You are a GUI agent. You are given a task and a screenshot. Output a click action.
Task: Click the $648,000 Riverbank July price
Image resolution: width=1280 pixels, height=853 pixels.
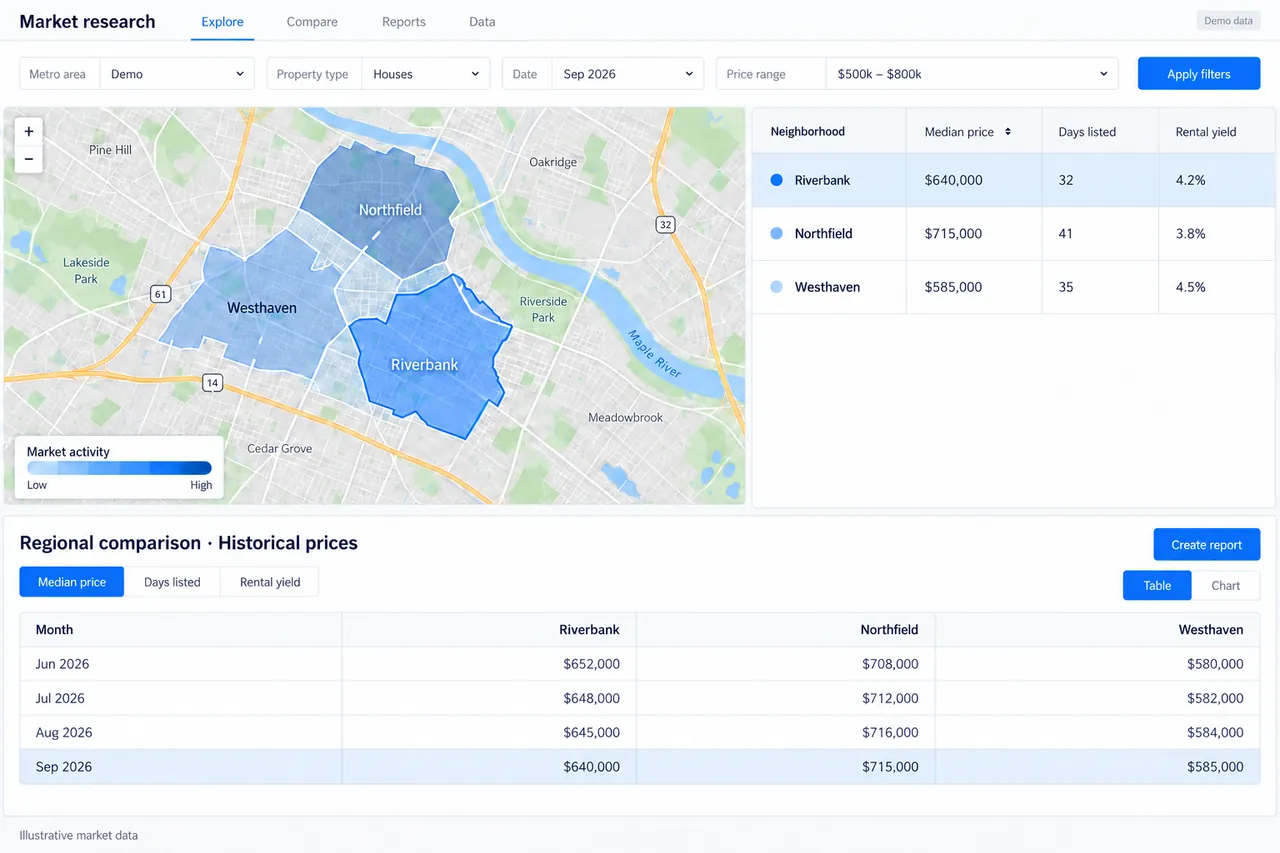tap(591, 698)
